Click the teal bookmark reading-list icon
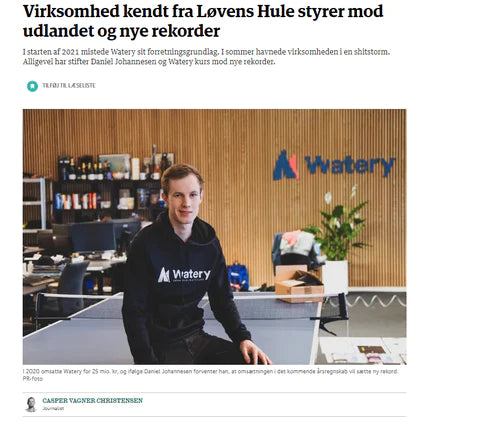 pyautogui.click(x=32, y=86)
